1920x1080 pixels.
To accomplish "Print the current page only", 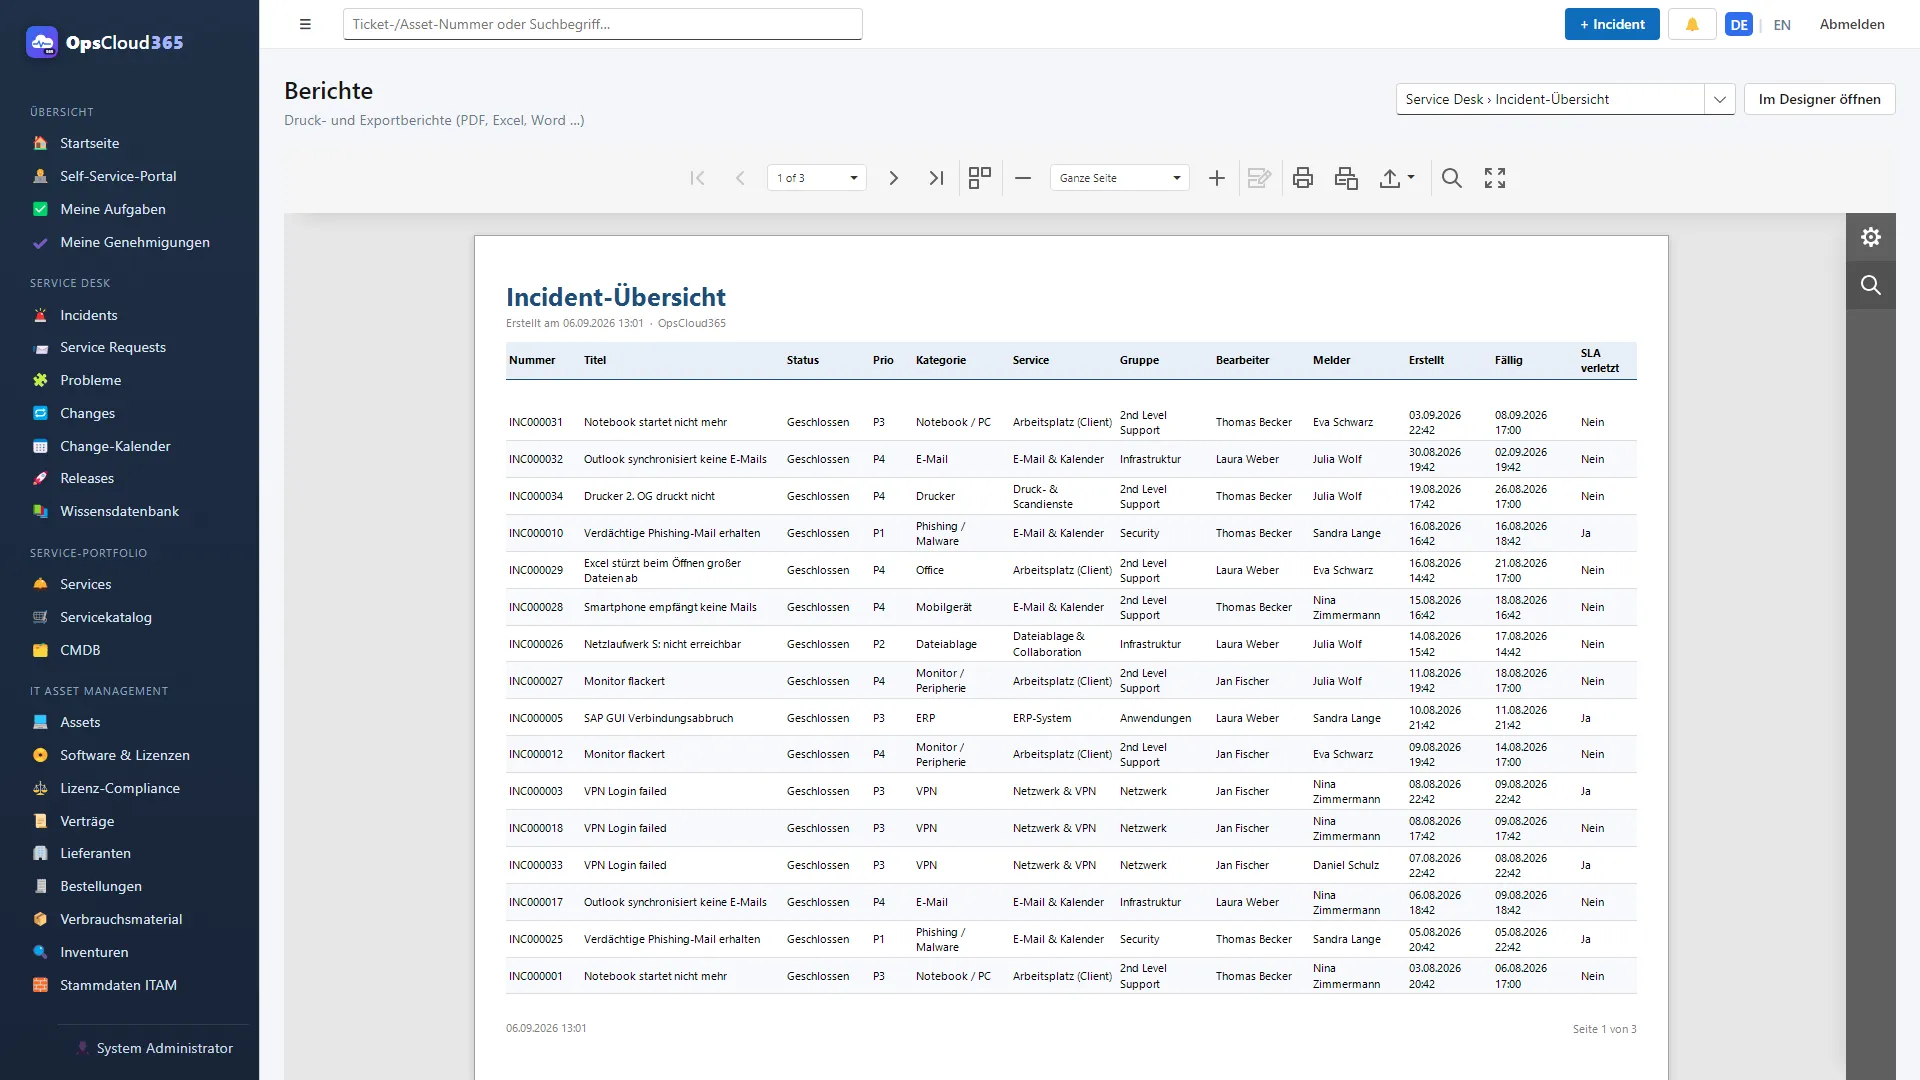I will [x=1346, y=178].
